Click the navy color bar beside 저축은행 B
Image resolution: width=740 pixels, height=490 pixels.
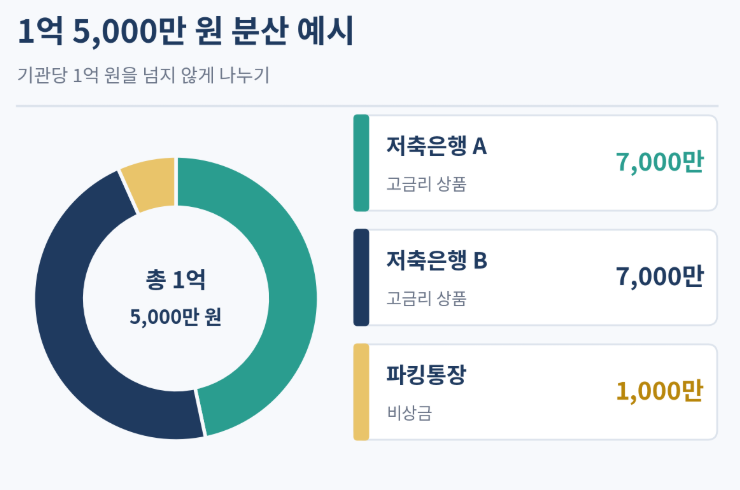[x=361, y=278]
